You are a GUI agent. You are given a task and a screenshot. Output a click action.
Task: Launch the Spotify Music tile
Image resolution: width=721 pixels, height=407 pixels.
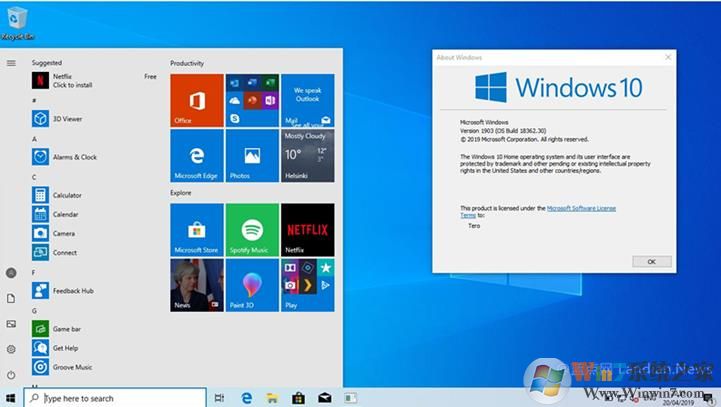pyautogui.click(x=251, y=229)
